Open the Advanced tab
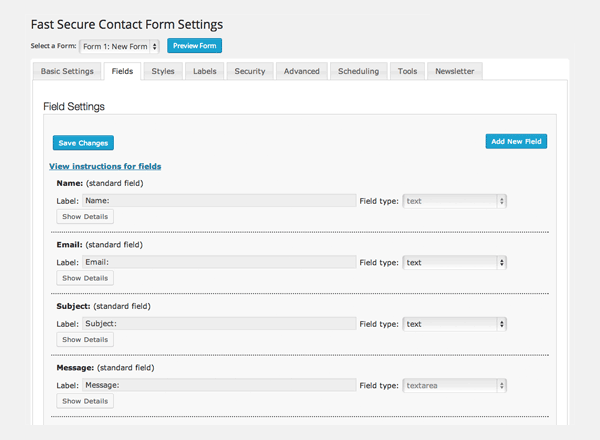 (302, 71)
